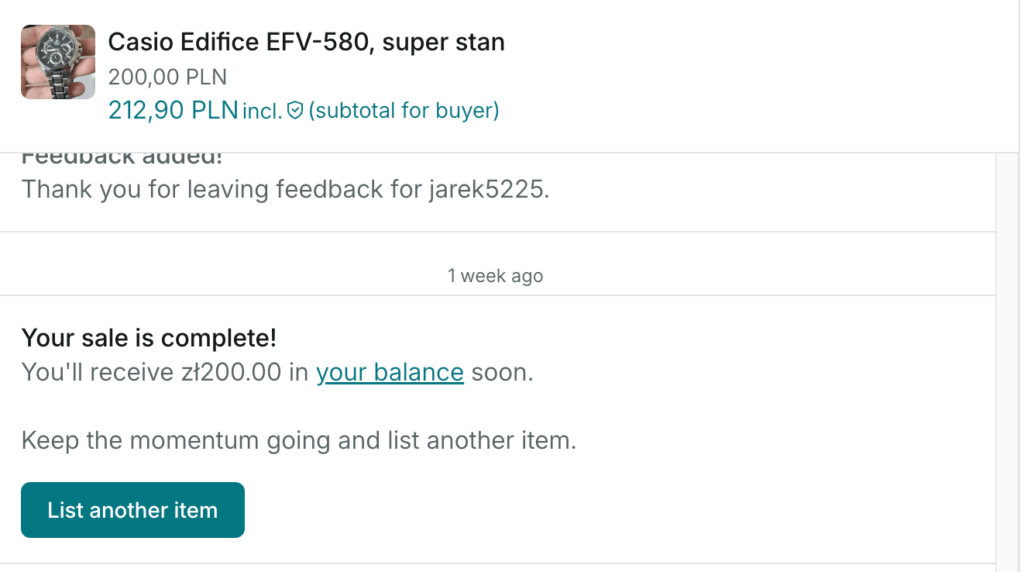Click the username jarek5225 in feedback message
The width and height of the screenshot is (1024, 572).
[x=489, y=189]
